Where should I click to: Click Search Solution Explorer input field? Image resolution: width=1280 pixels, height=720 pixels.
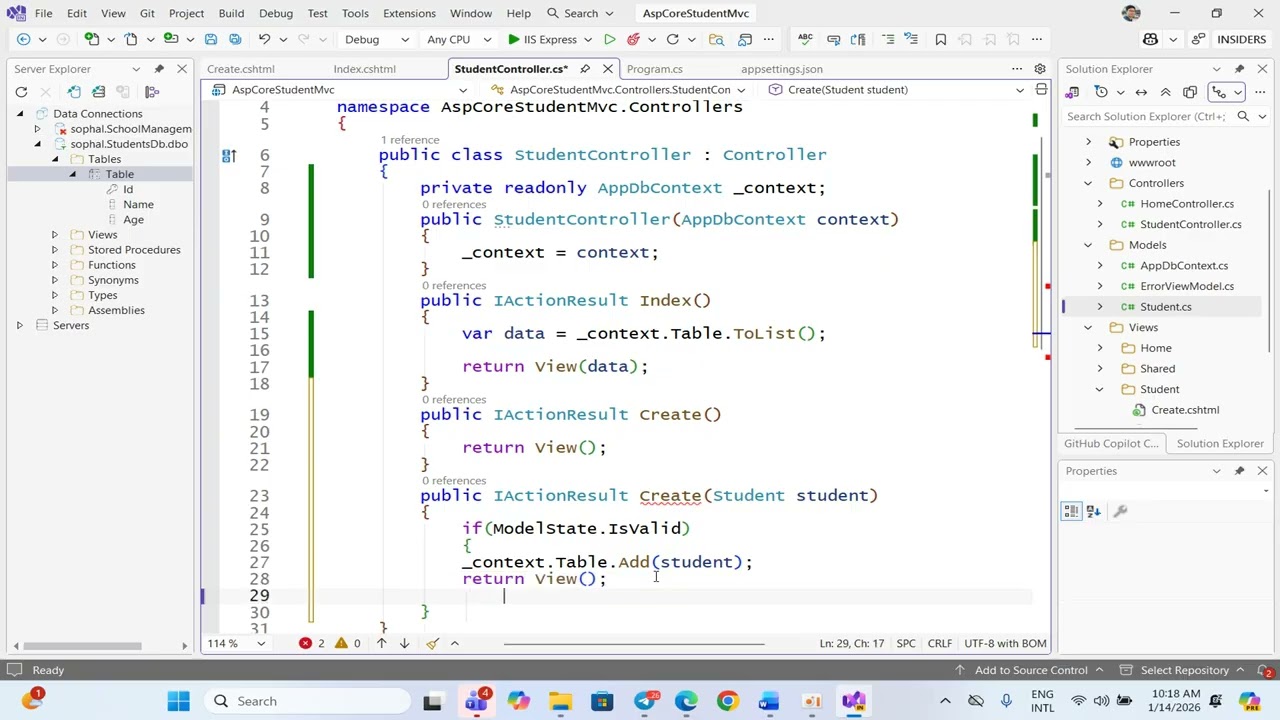click(1145, 116)
